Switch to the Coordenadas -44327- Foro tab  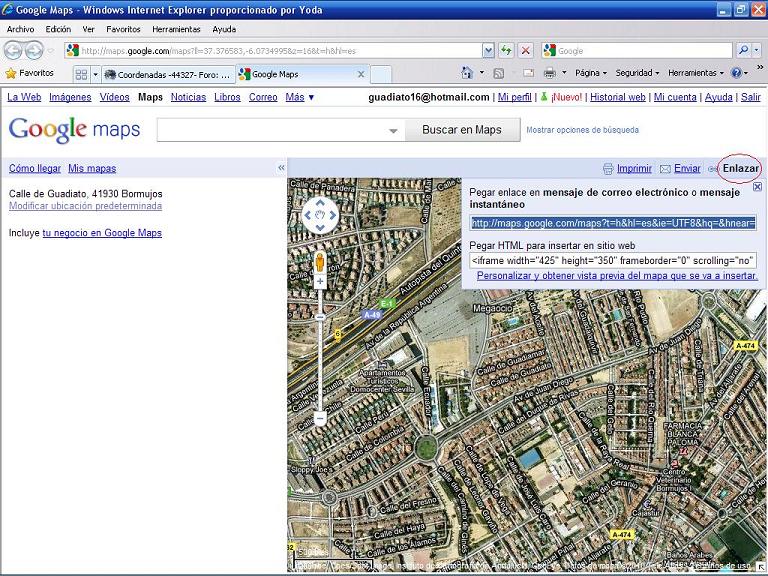coord(168,74)
